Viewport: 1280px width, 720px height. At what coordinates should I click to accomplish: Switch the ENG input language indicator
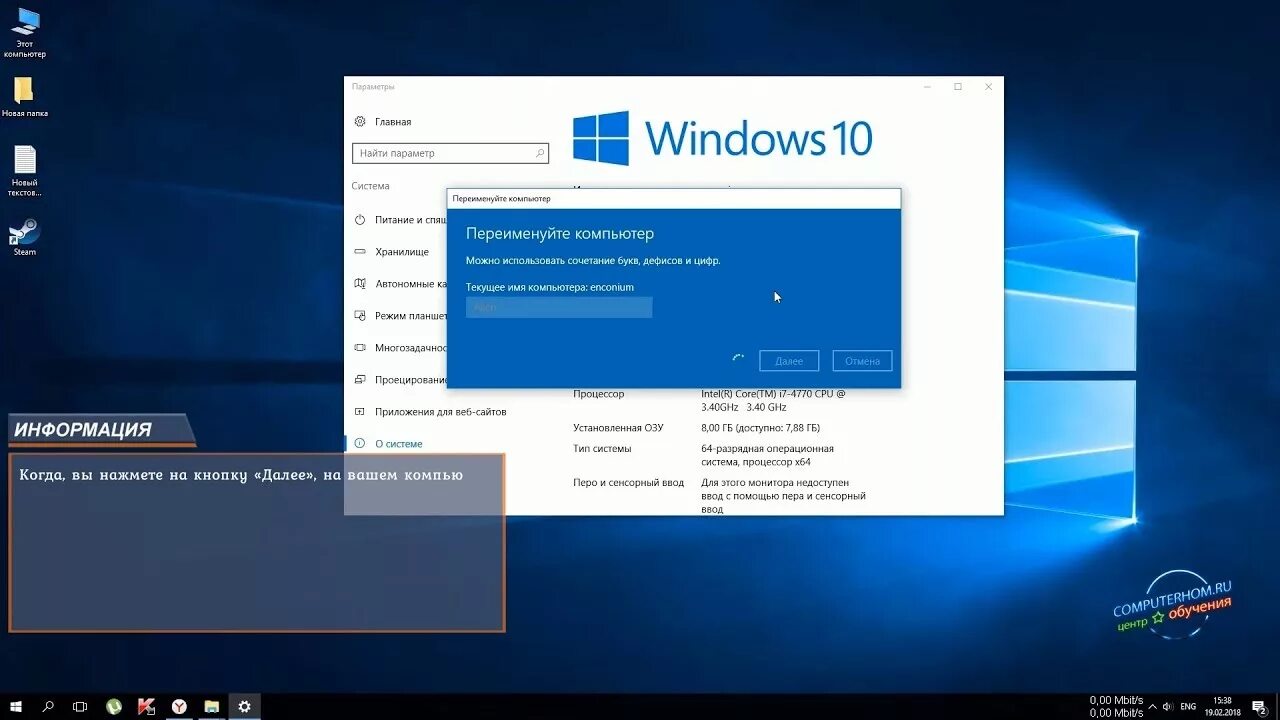[1189, 706]
